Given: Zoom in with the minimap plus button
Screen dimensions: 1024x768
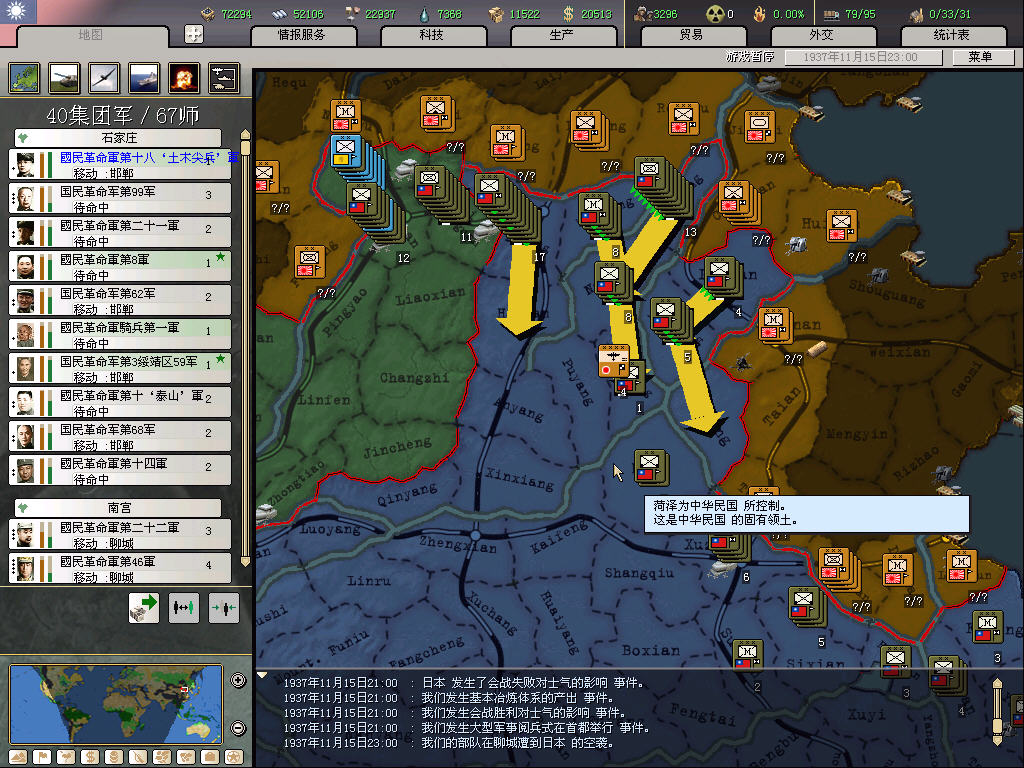Looking at the screenshot, I should [x=238, y=681].
